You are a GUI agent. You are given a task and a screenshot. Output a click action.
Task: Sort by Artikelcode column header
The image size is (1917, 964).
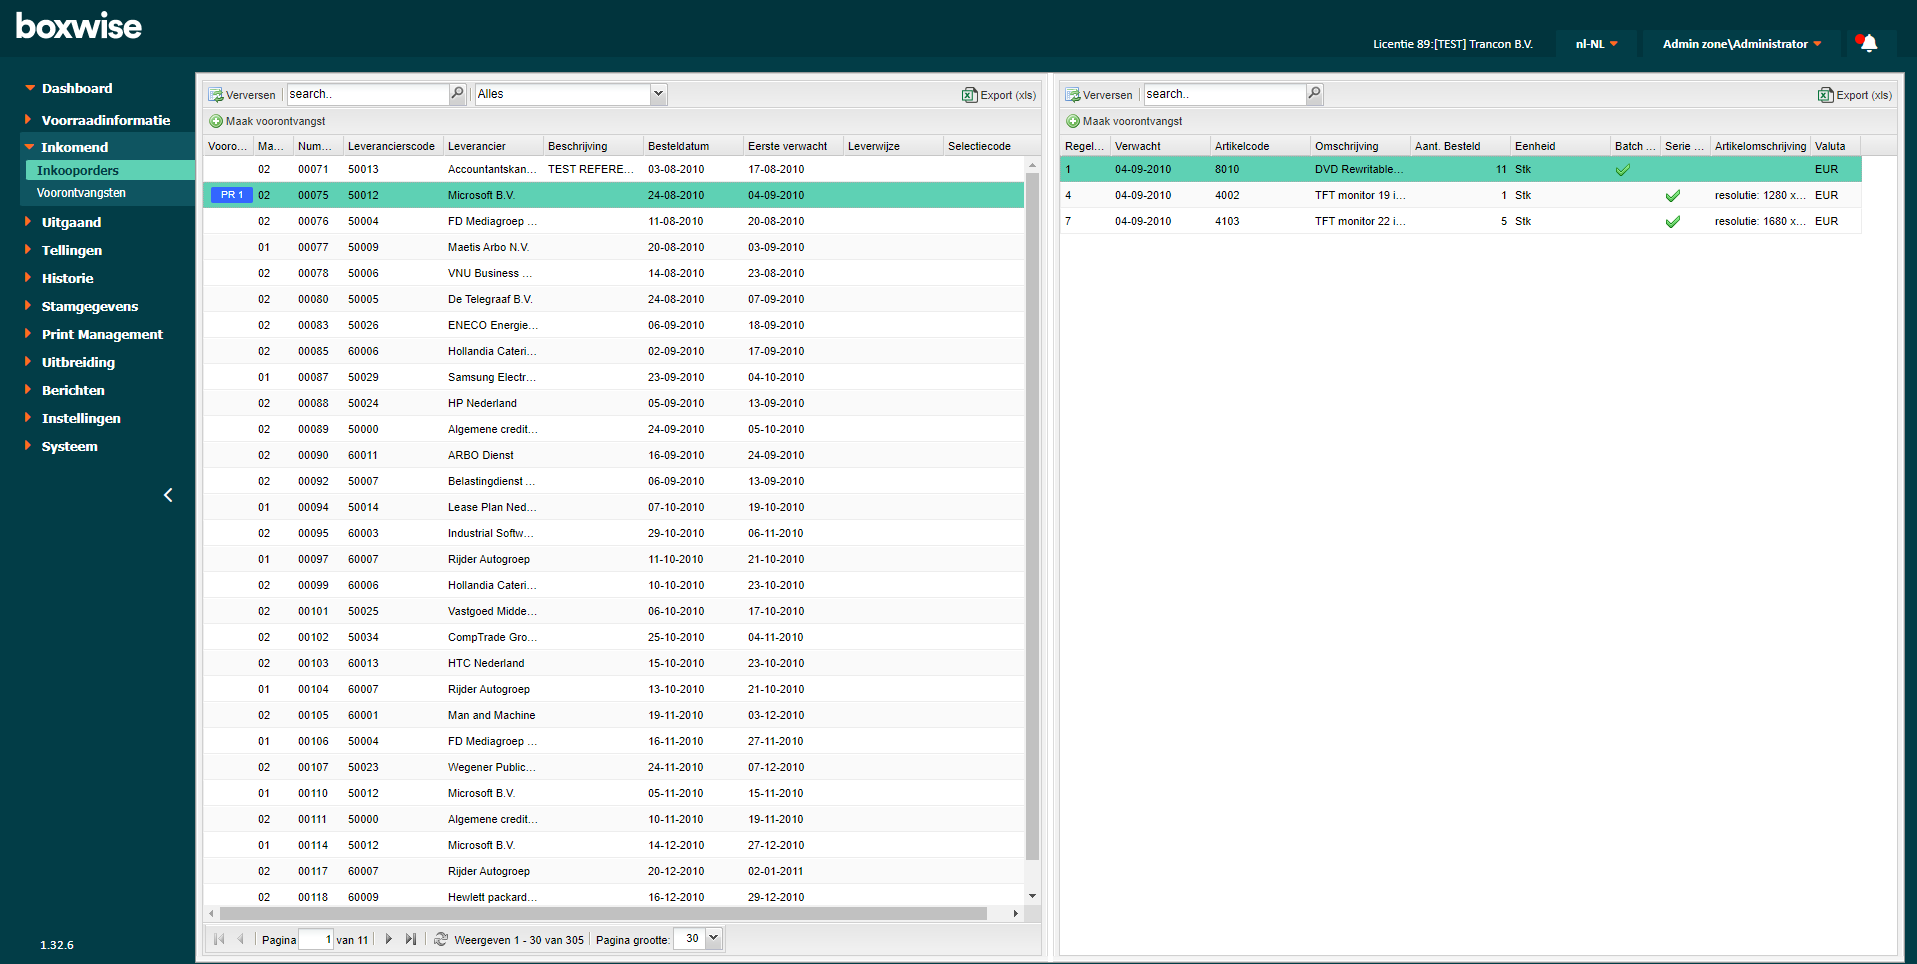(x=1260, y=146)
